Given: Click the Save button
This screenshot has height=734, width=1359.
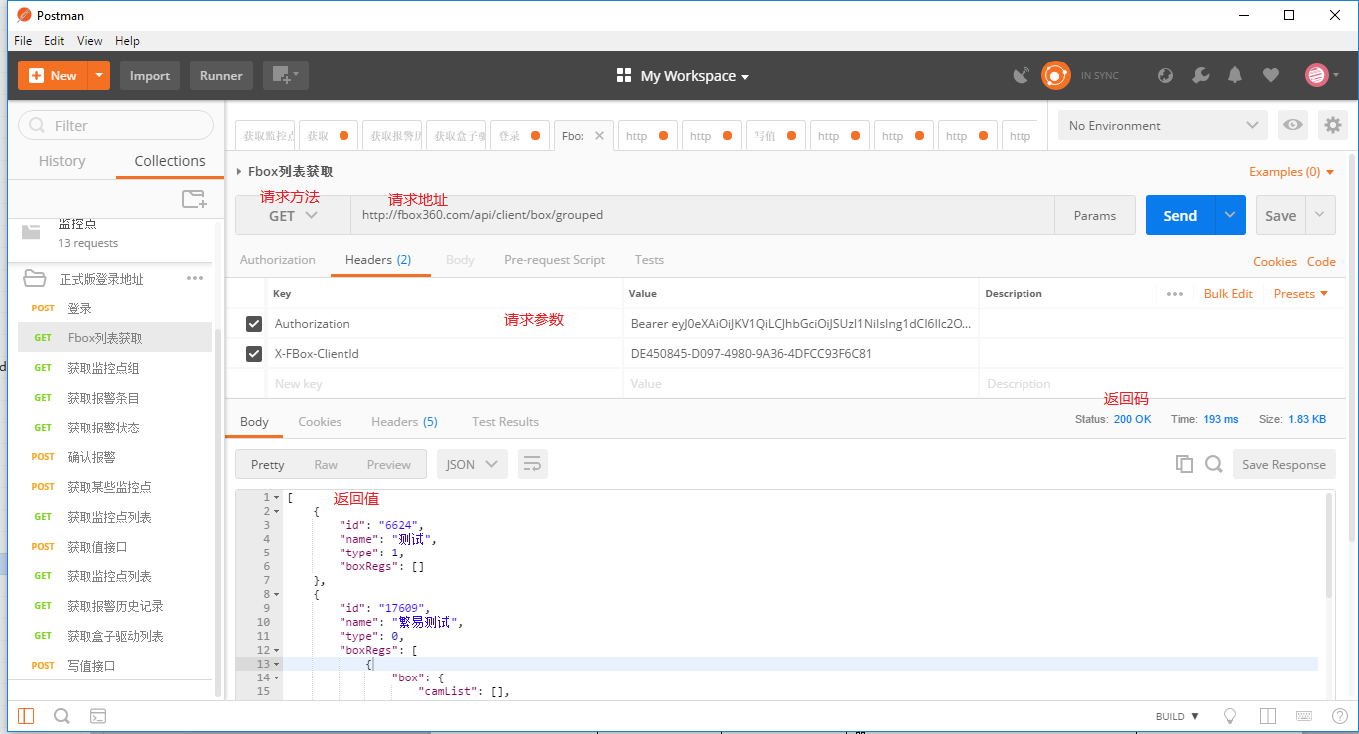Looking at the screenshot, I should (1280, 215).
